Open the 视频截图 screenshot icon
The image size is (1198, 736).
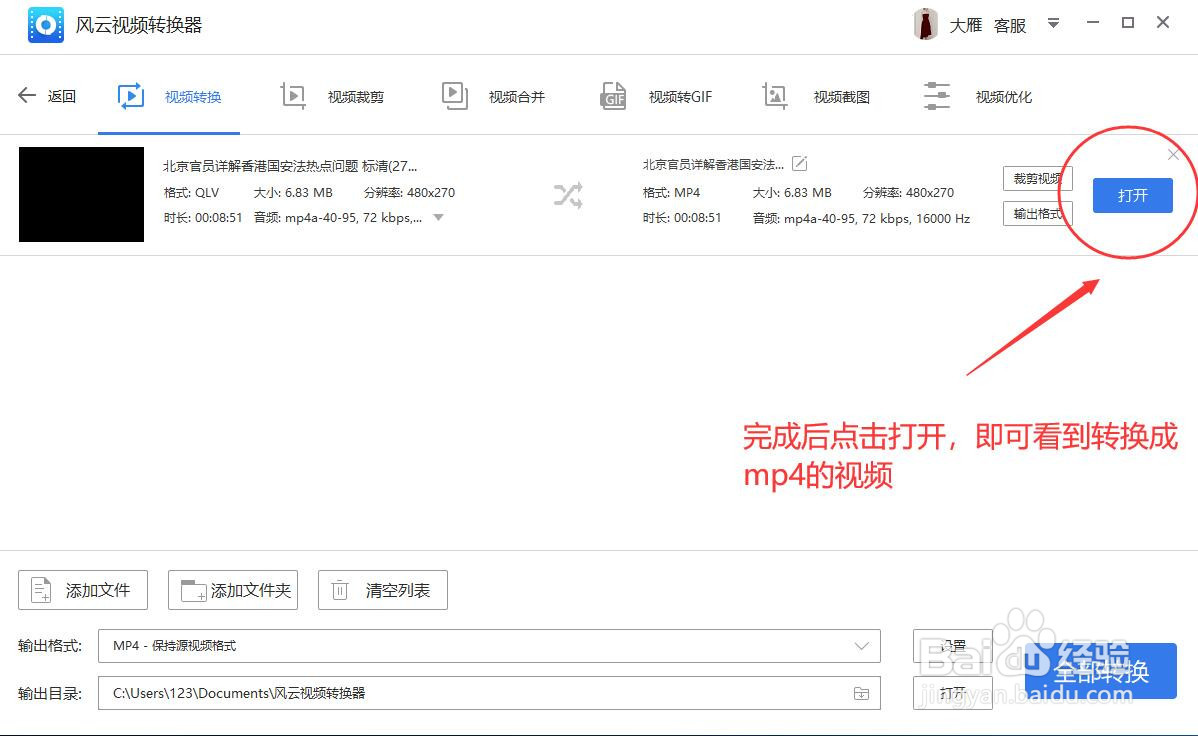pyautogui.click(x=775, y=96)
